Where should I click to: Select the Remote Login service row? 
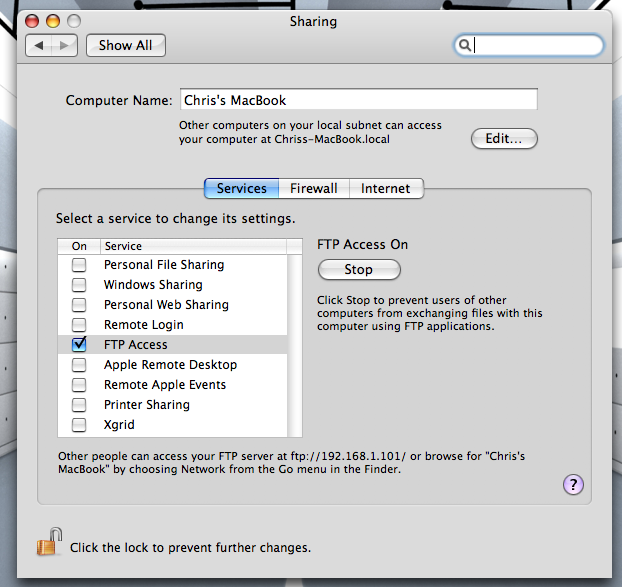173,324
